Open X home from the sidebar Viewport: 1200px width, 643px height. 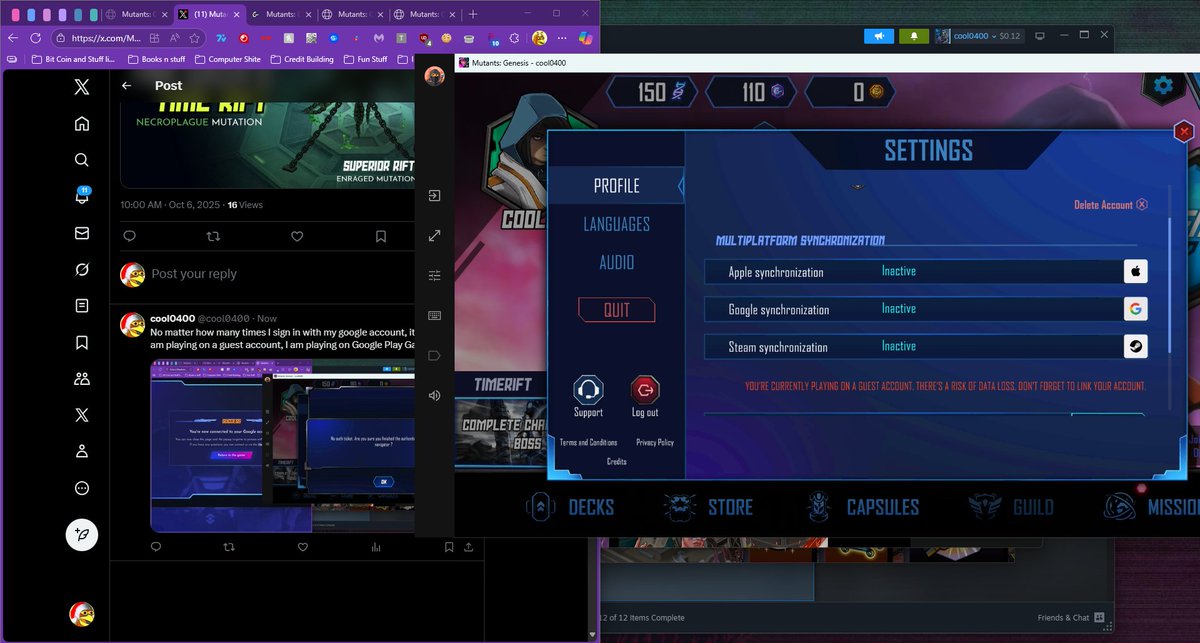pos(82,124)
